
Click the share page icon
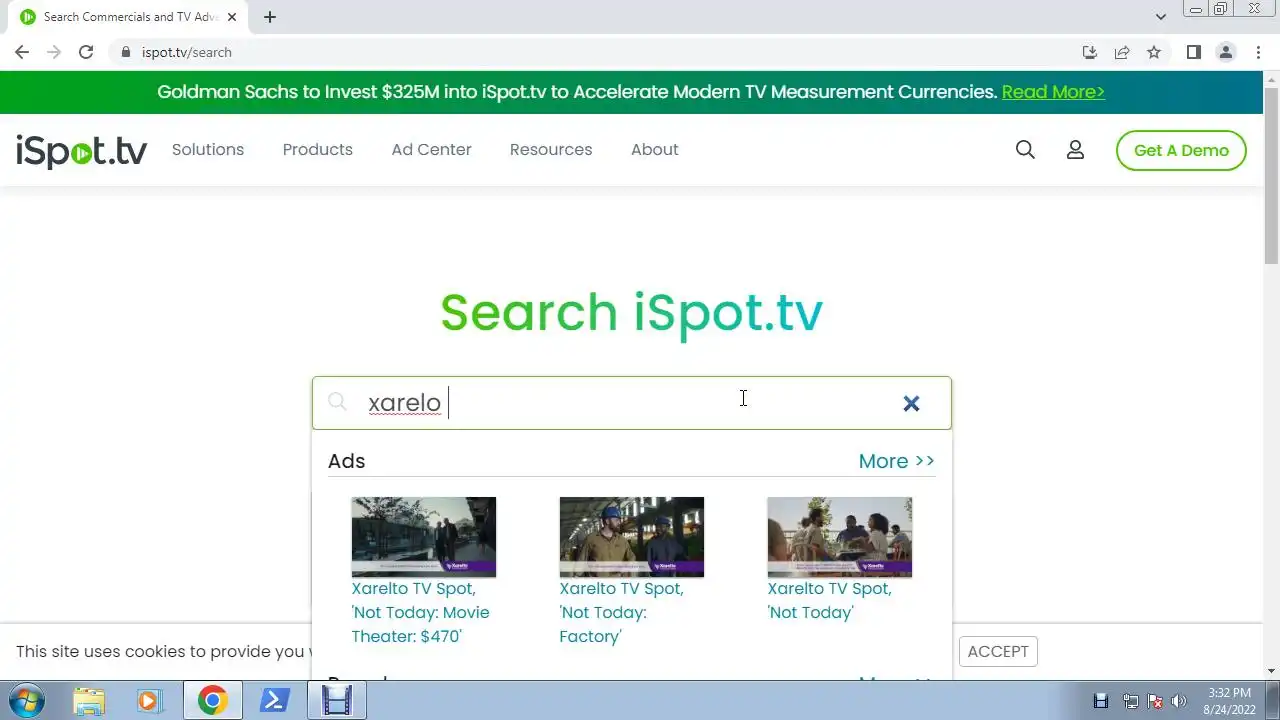click(1122, 52)
